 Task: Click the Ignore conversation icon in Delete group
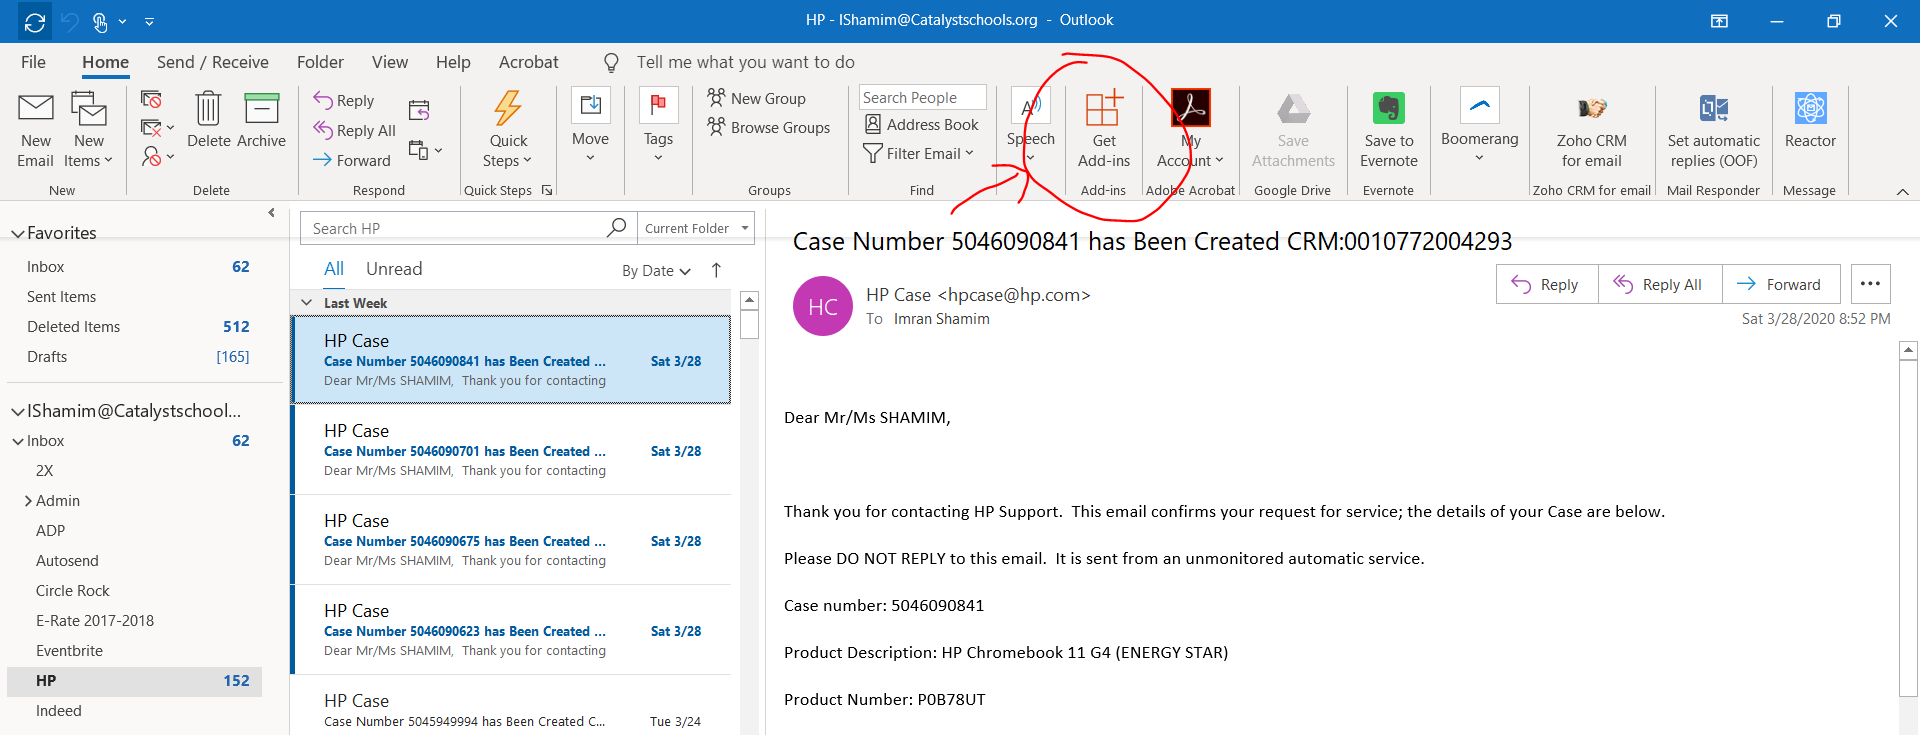pos(151,99)
